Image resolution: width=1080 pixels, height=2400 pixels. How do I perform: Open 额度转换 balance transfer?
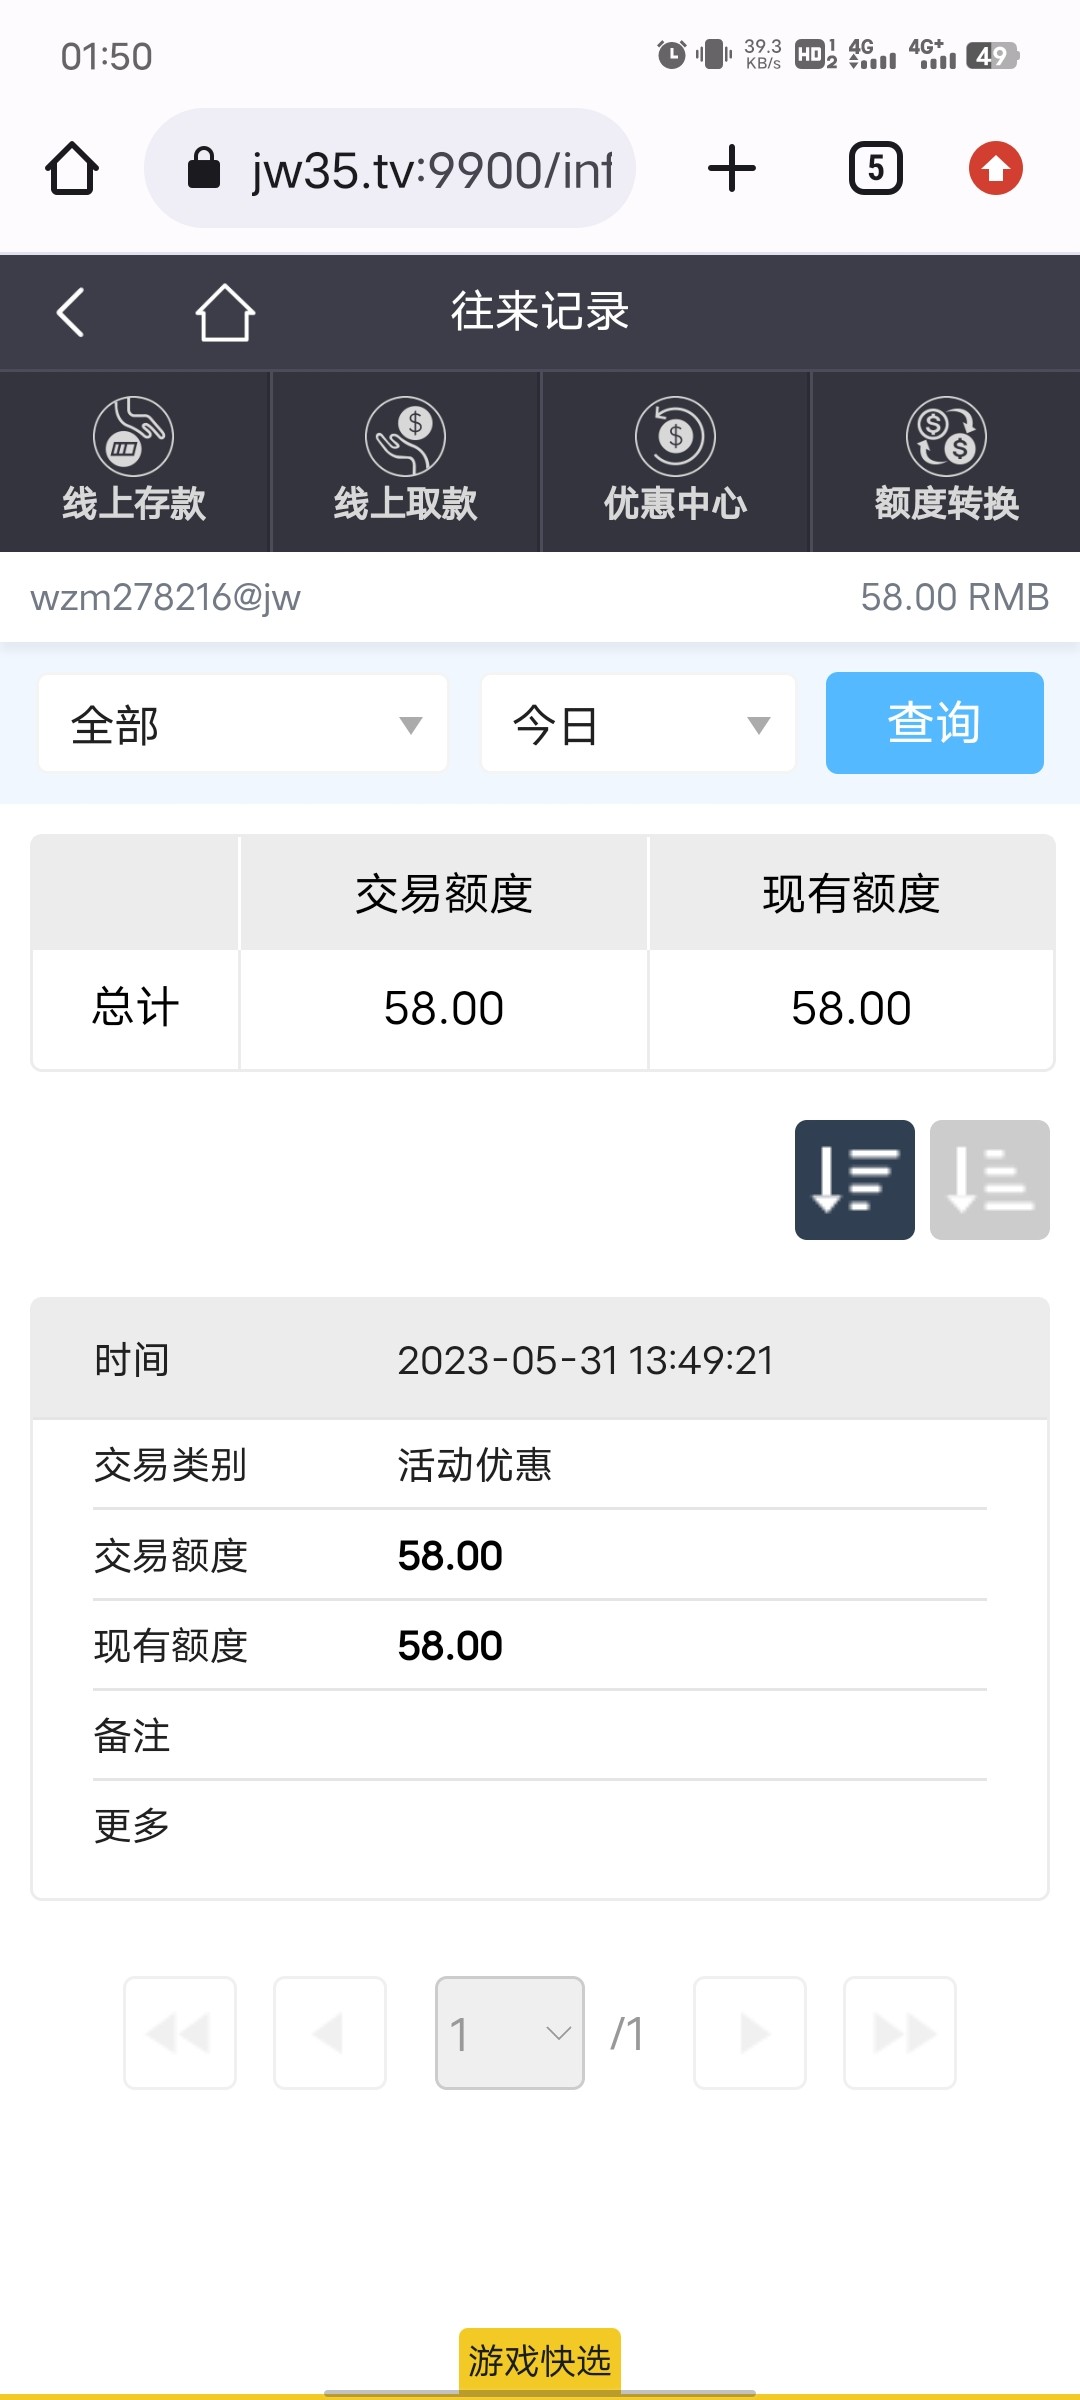pos(946,462)
